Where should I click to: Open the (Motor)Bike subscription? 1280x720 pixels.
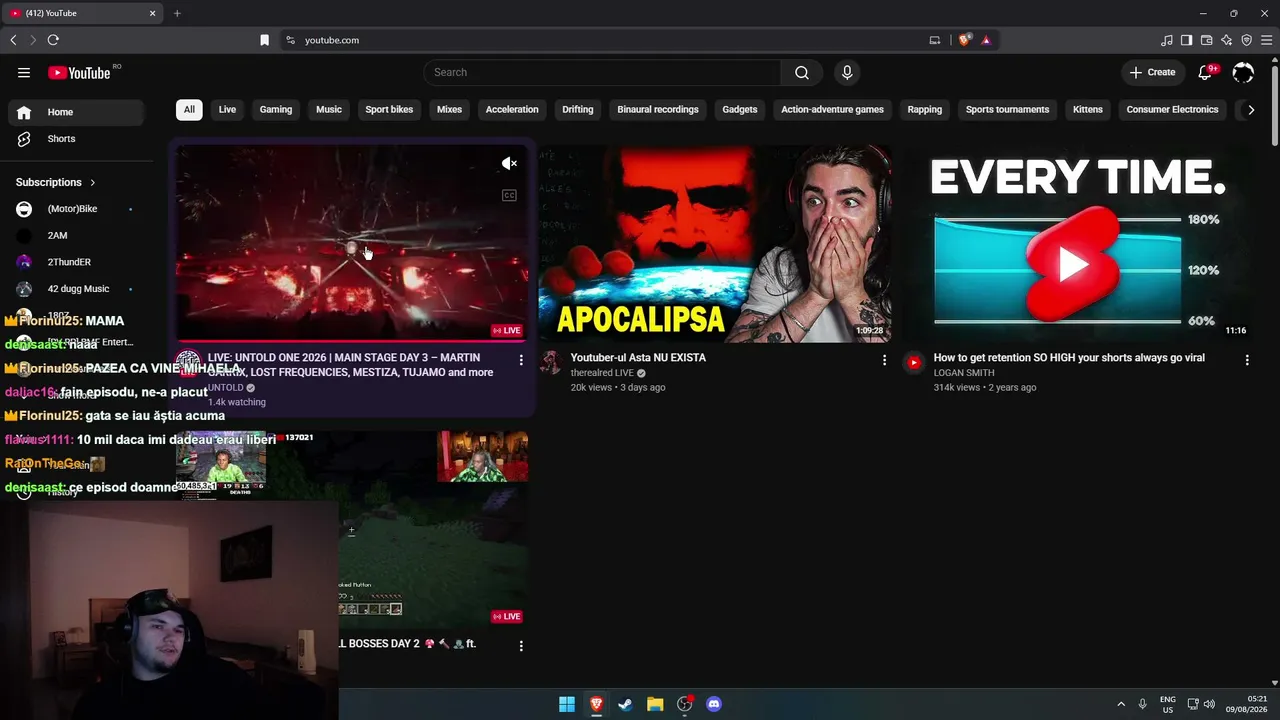pos(75,209)
